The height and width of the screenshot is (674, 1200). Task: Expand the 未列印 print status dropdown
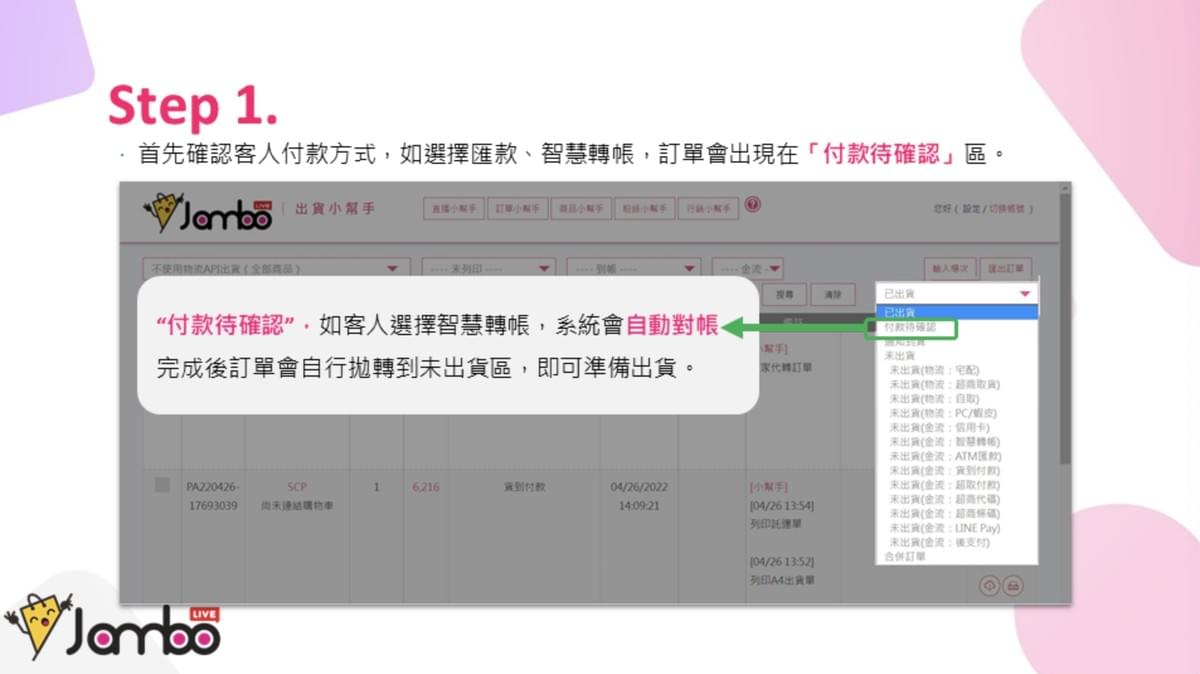tap(488, 268)
